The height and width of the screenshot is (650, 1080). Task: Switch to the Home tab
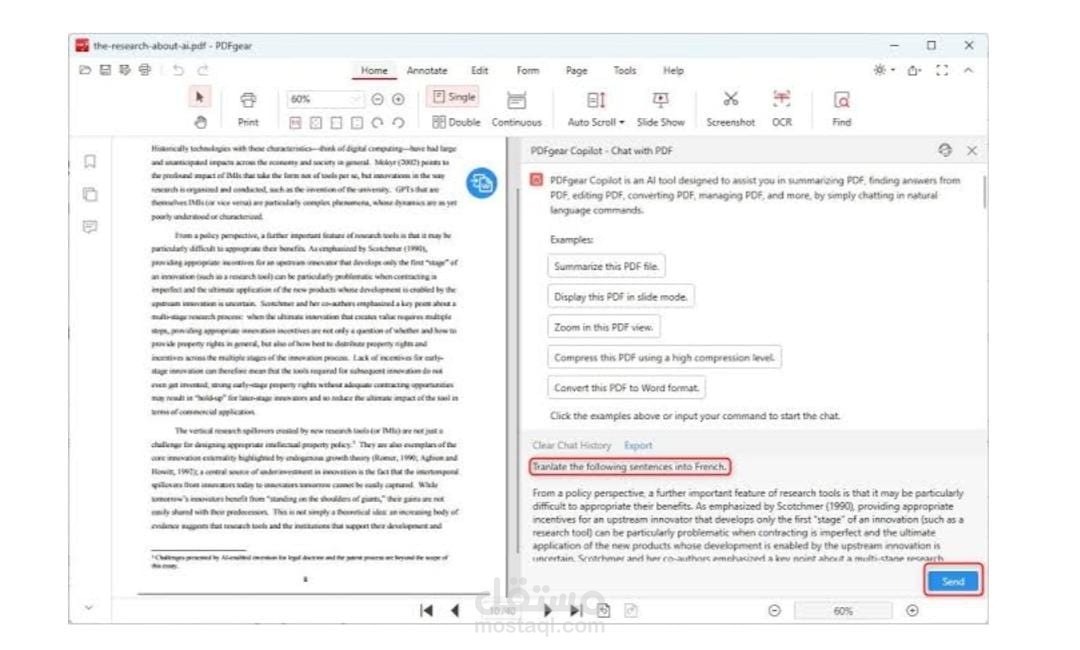pos(374,70)
